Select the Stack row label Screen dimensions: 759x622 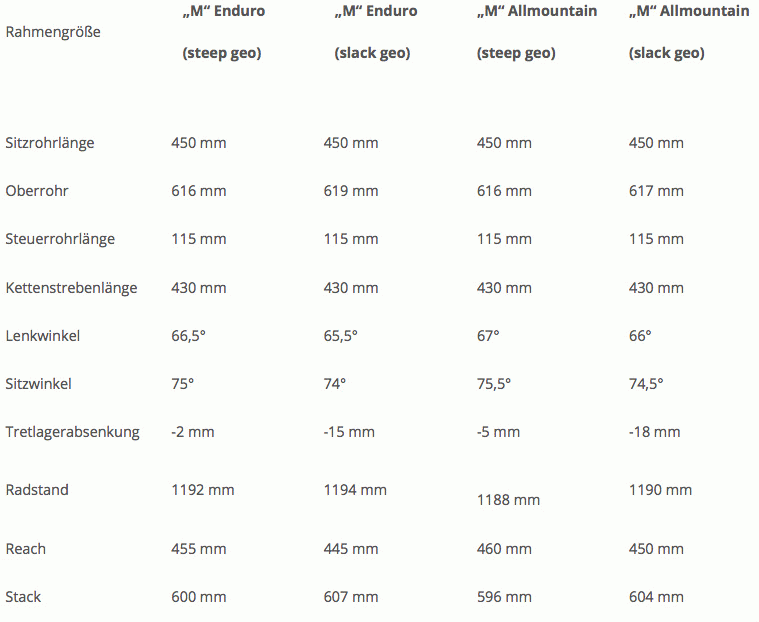click(23, 597)
